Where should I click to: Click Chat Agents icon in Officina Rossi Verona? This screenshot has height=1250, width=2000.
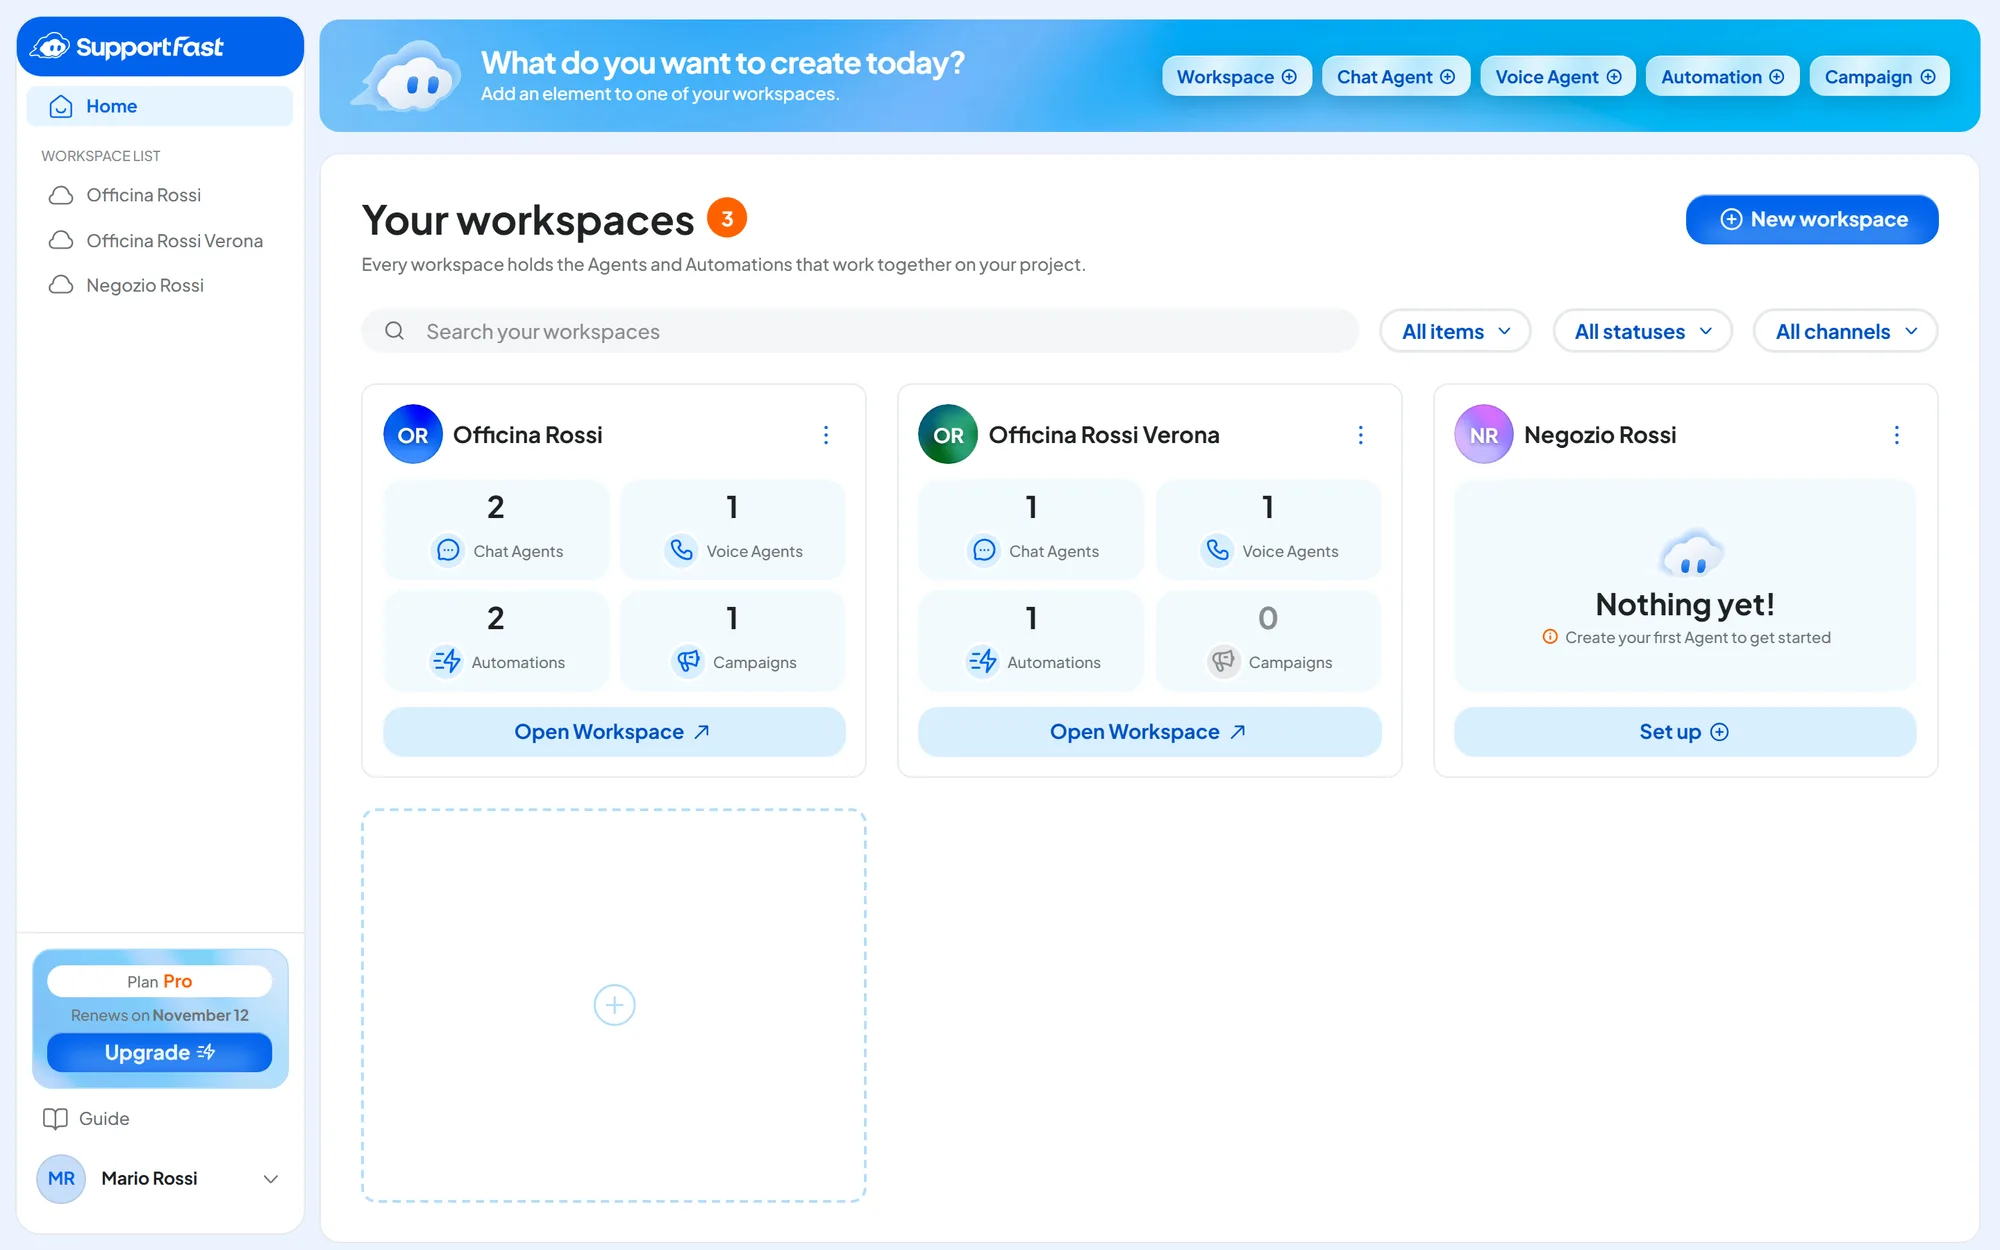coord(984,550)
